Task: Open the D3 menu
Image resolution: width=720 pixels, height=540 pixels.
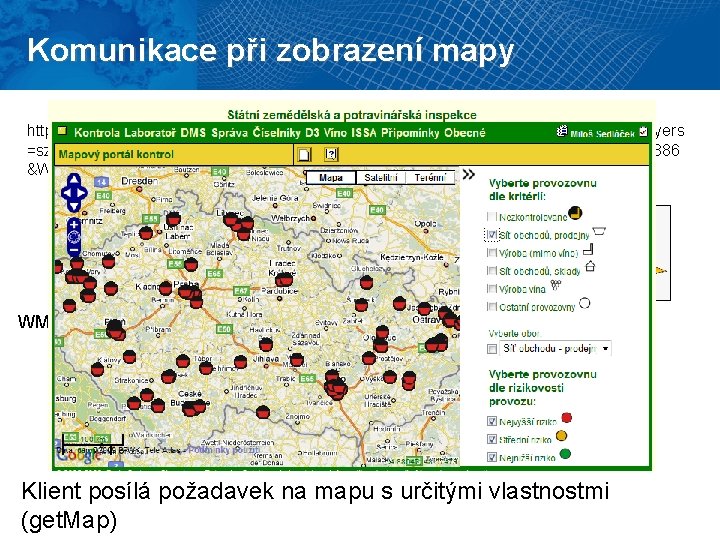Action: 312,133
